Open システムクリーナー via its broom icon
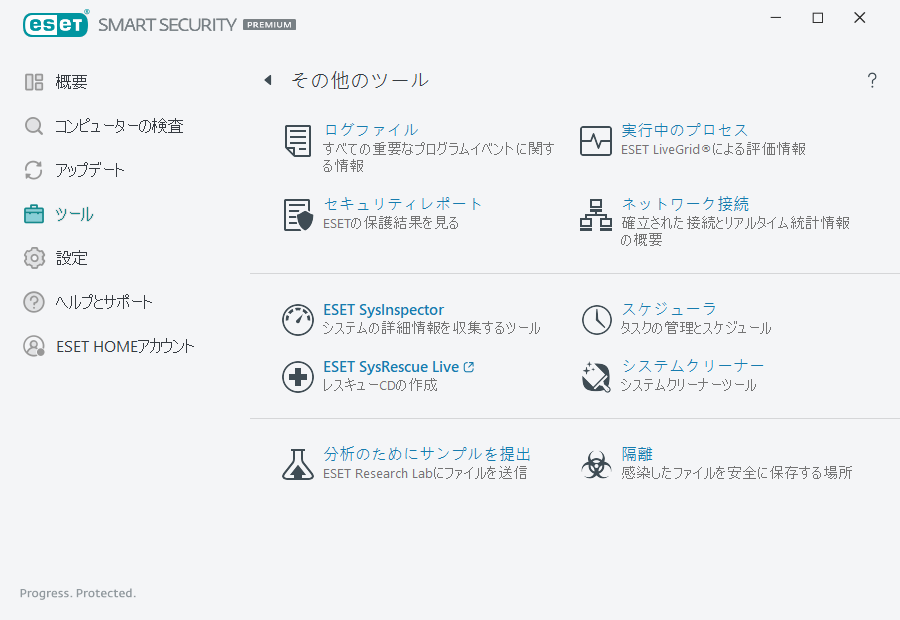 tap(596, 377)
